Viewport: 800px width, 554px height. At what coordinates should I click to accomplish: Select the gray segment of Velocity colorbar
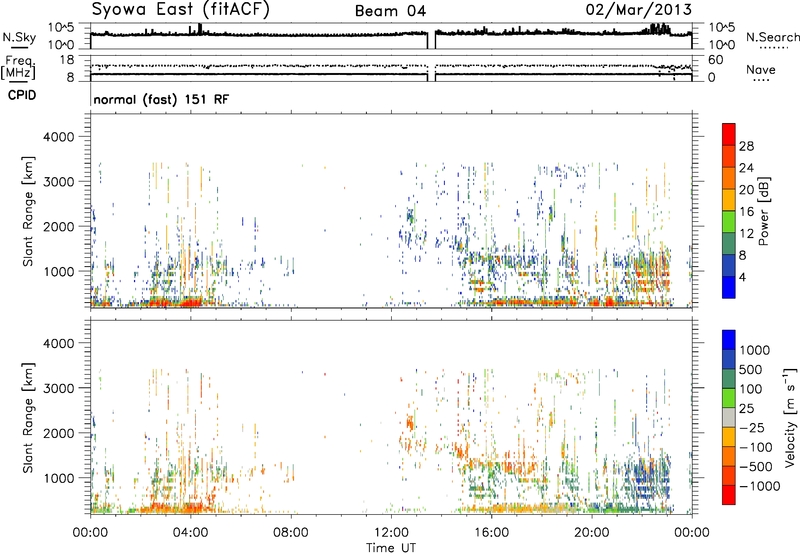[729, 418]
